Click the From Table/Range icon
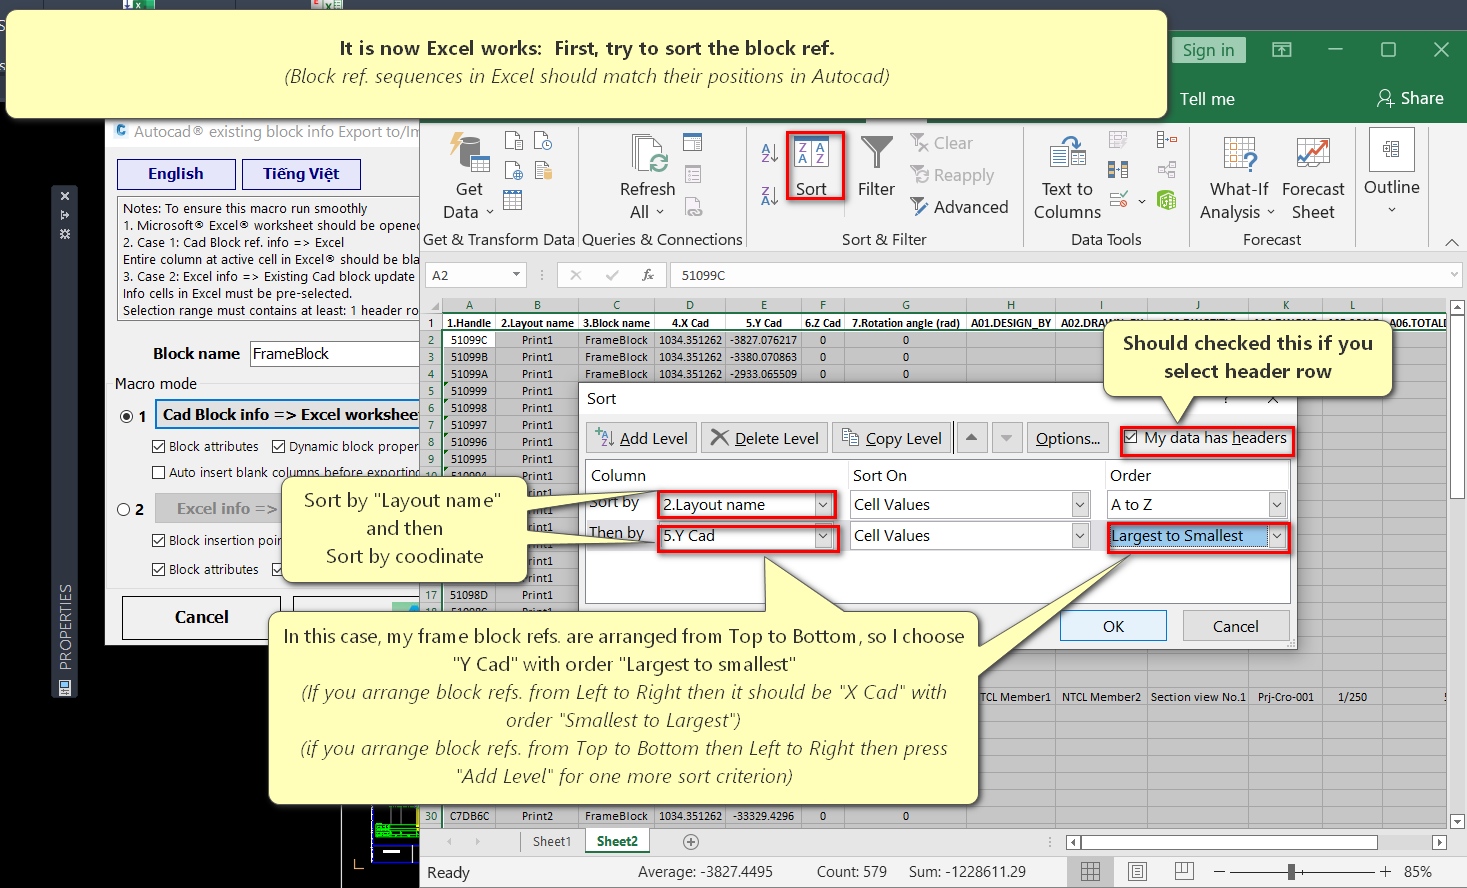Viewport: 1467px width, 888px height. coord(513,200)
